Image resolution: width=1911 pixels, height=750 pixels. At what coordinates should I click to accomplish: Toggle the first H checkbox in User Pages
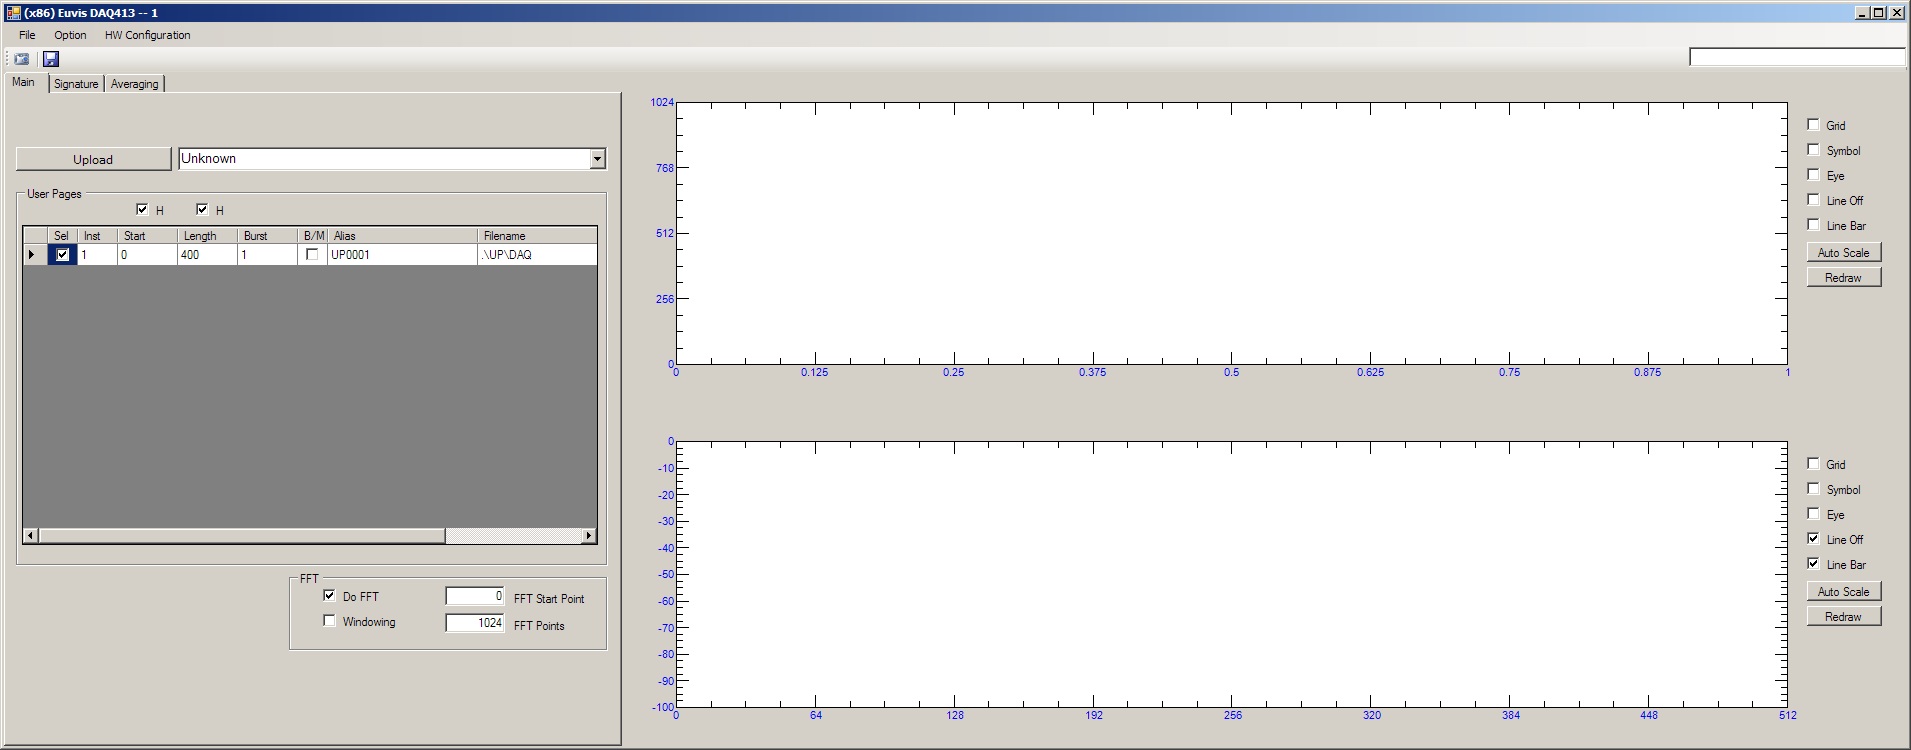(142, 209)
